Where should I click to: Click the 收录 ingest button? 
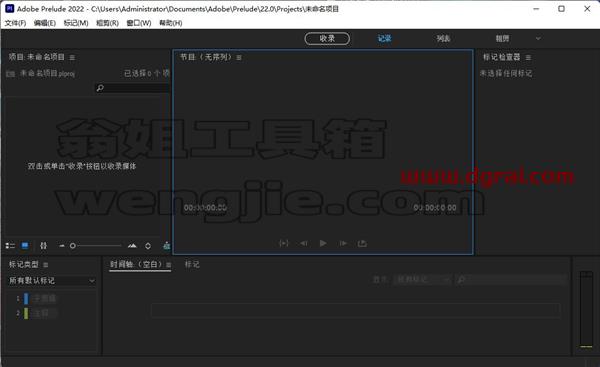(327, 39)
